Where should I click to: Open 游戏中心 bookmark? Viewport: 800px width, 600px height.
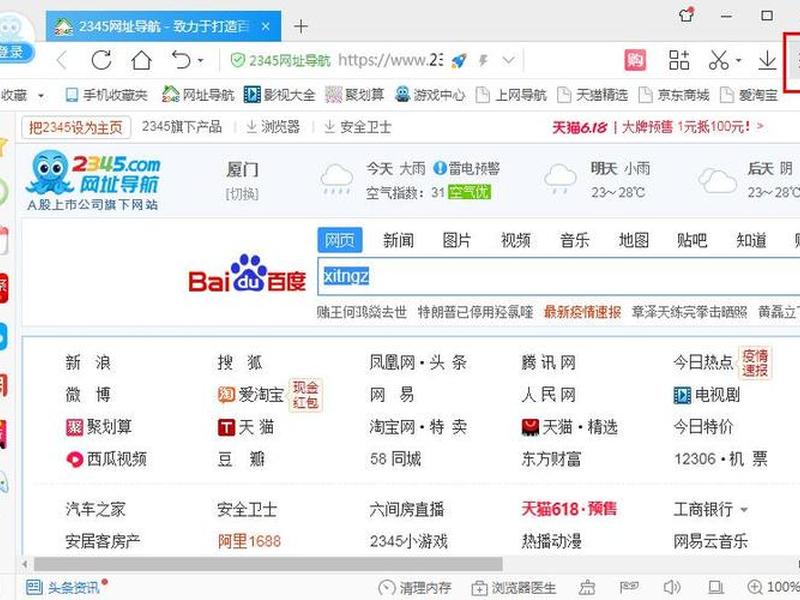click(430, 95)
